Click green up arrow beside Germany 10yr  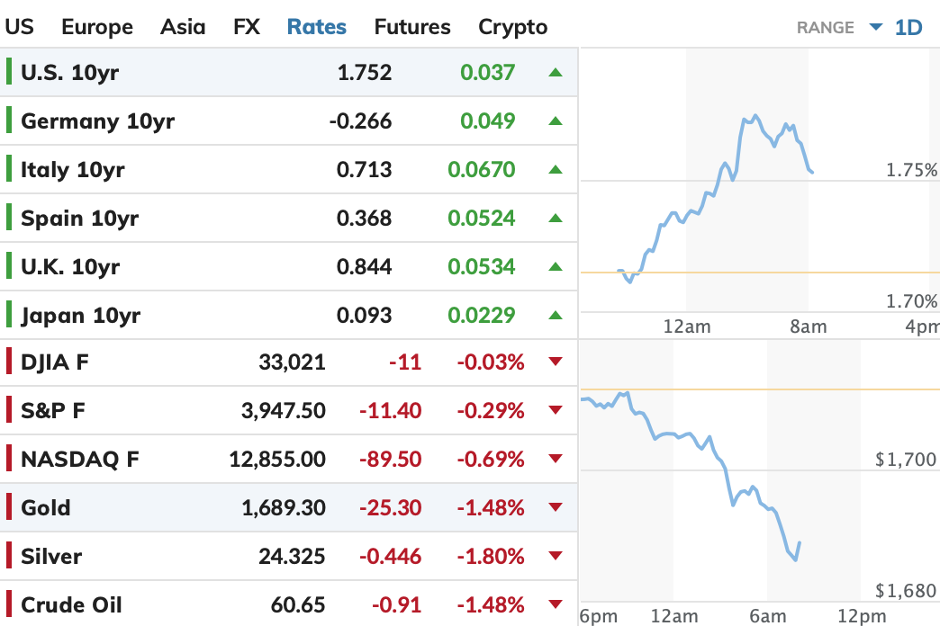(556, 121)
